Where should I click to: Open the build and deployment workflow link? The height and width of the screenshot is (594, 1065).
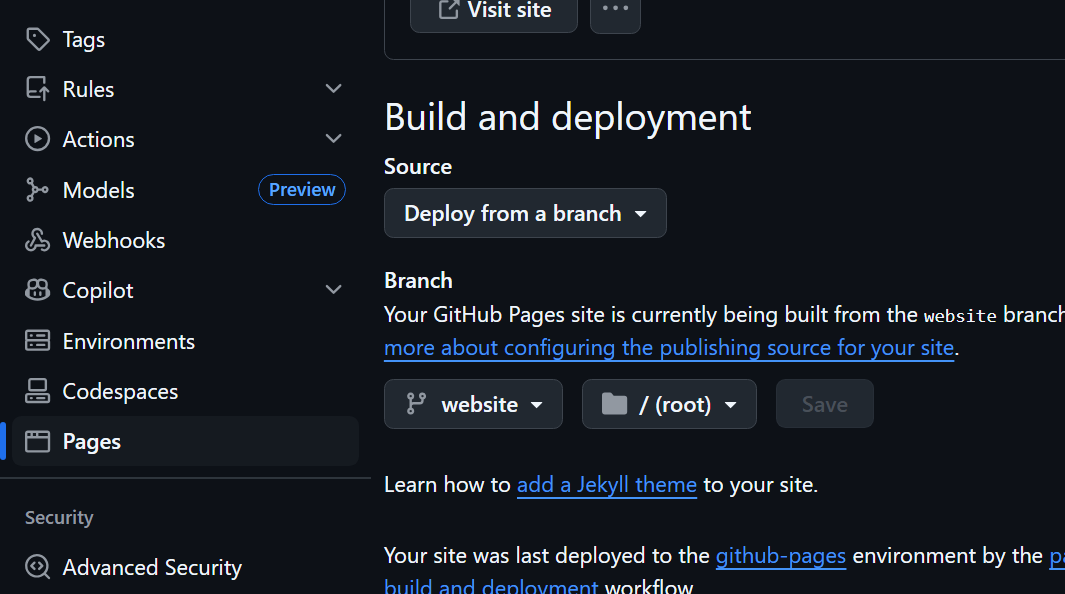(x=491, y=585)
